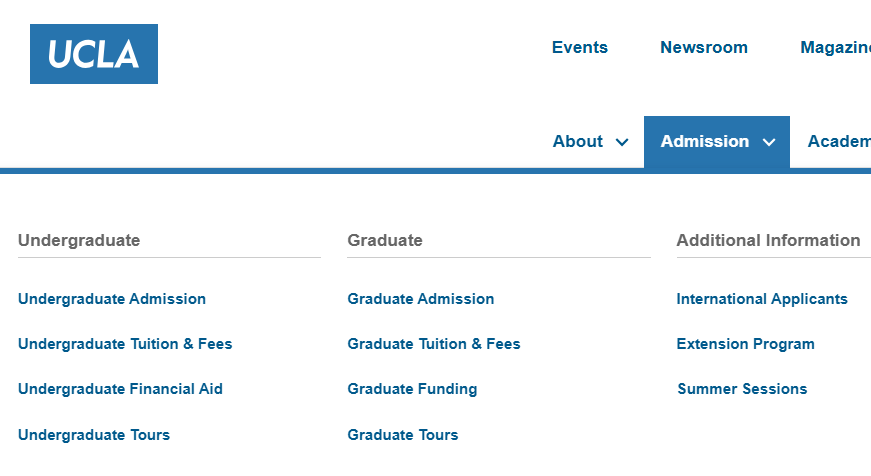The image size is (871, 476).
Task: Go to Graduate Tours
Action: (x=403, y=435)
